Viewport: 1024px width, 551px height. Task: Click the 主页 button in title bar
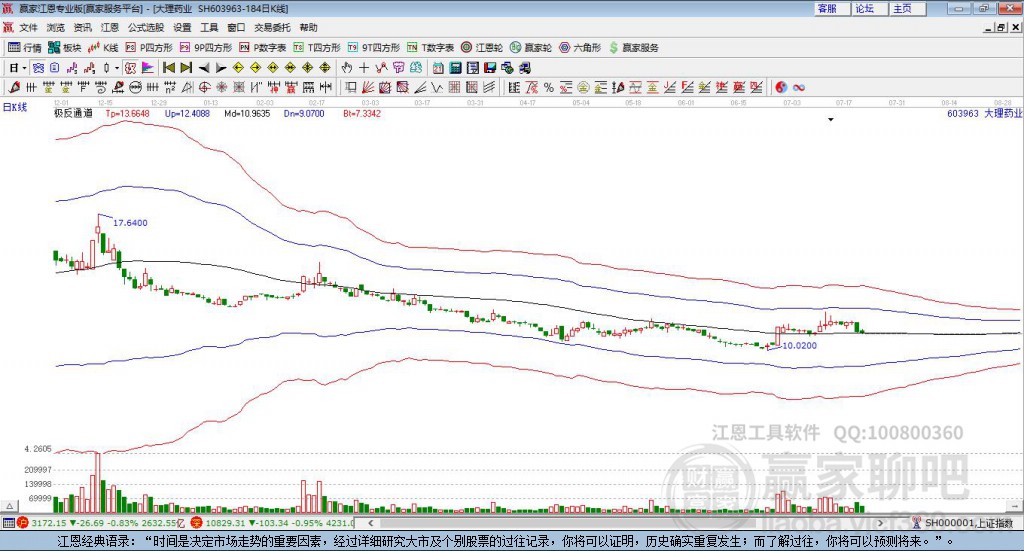pos(908,8)
